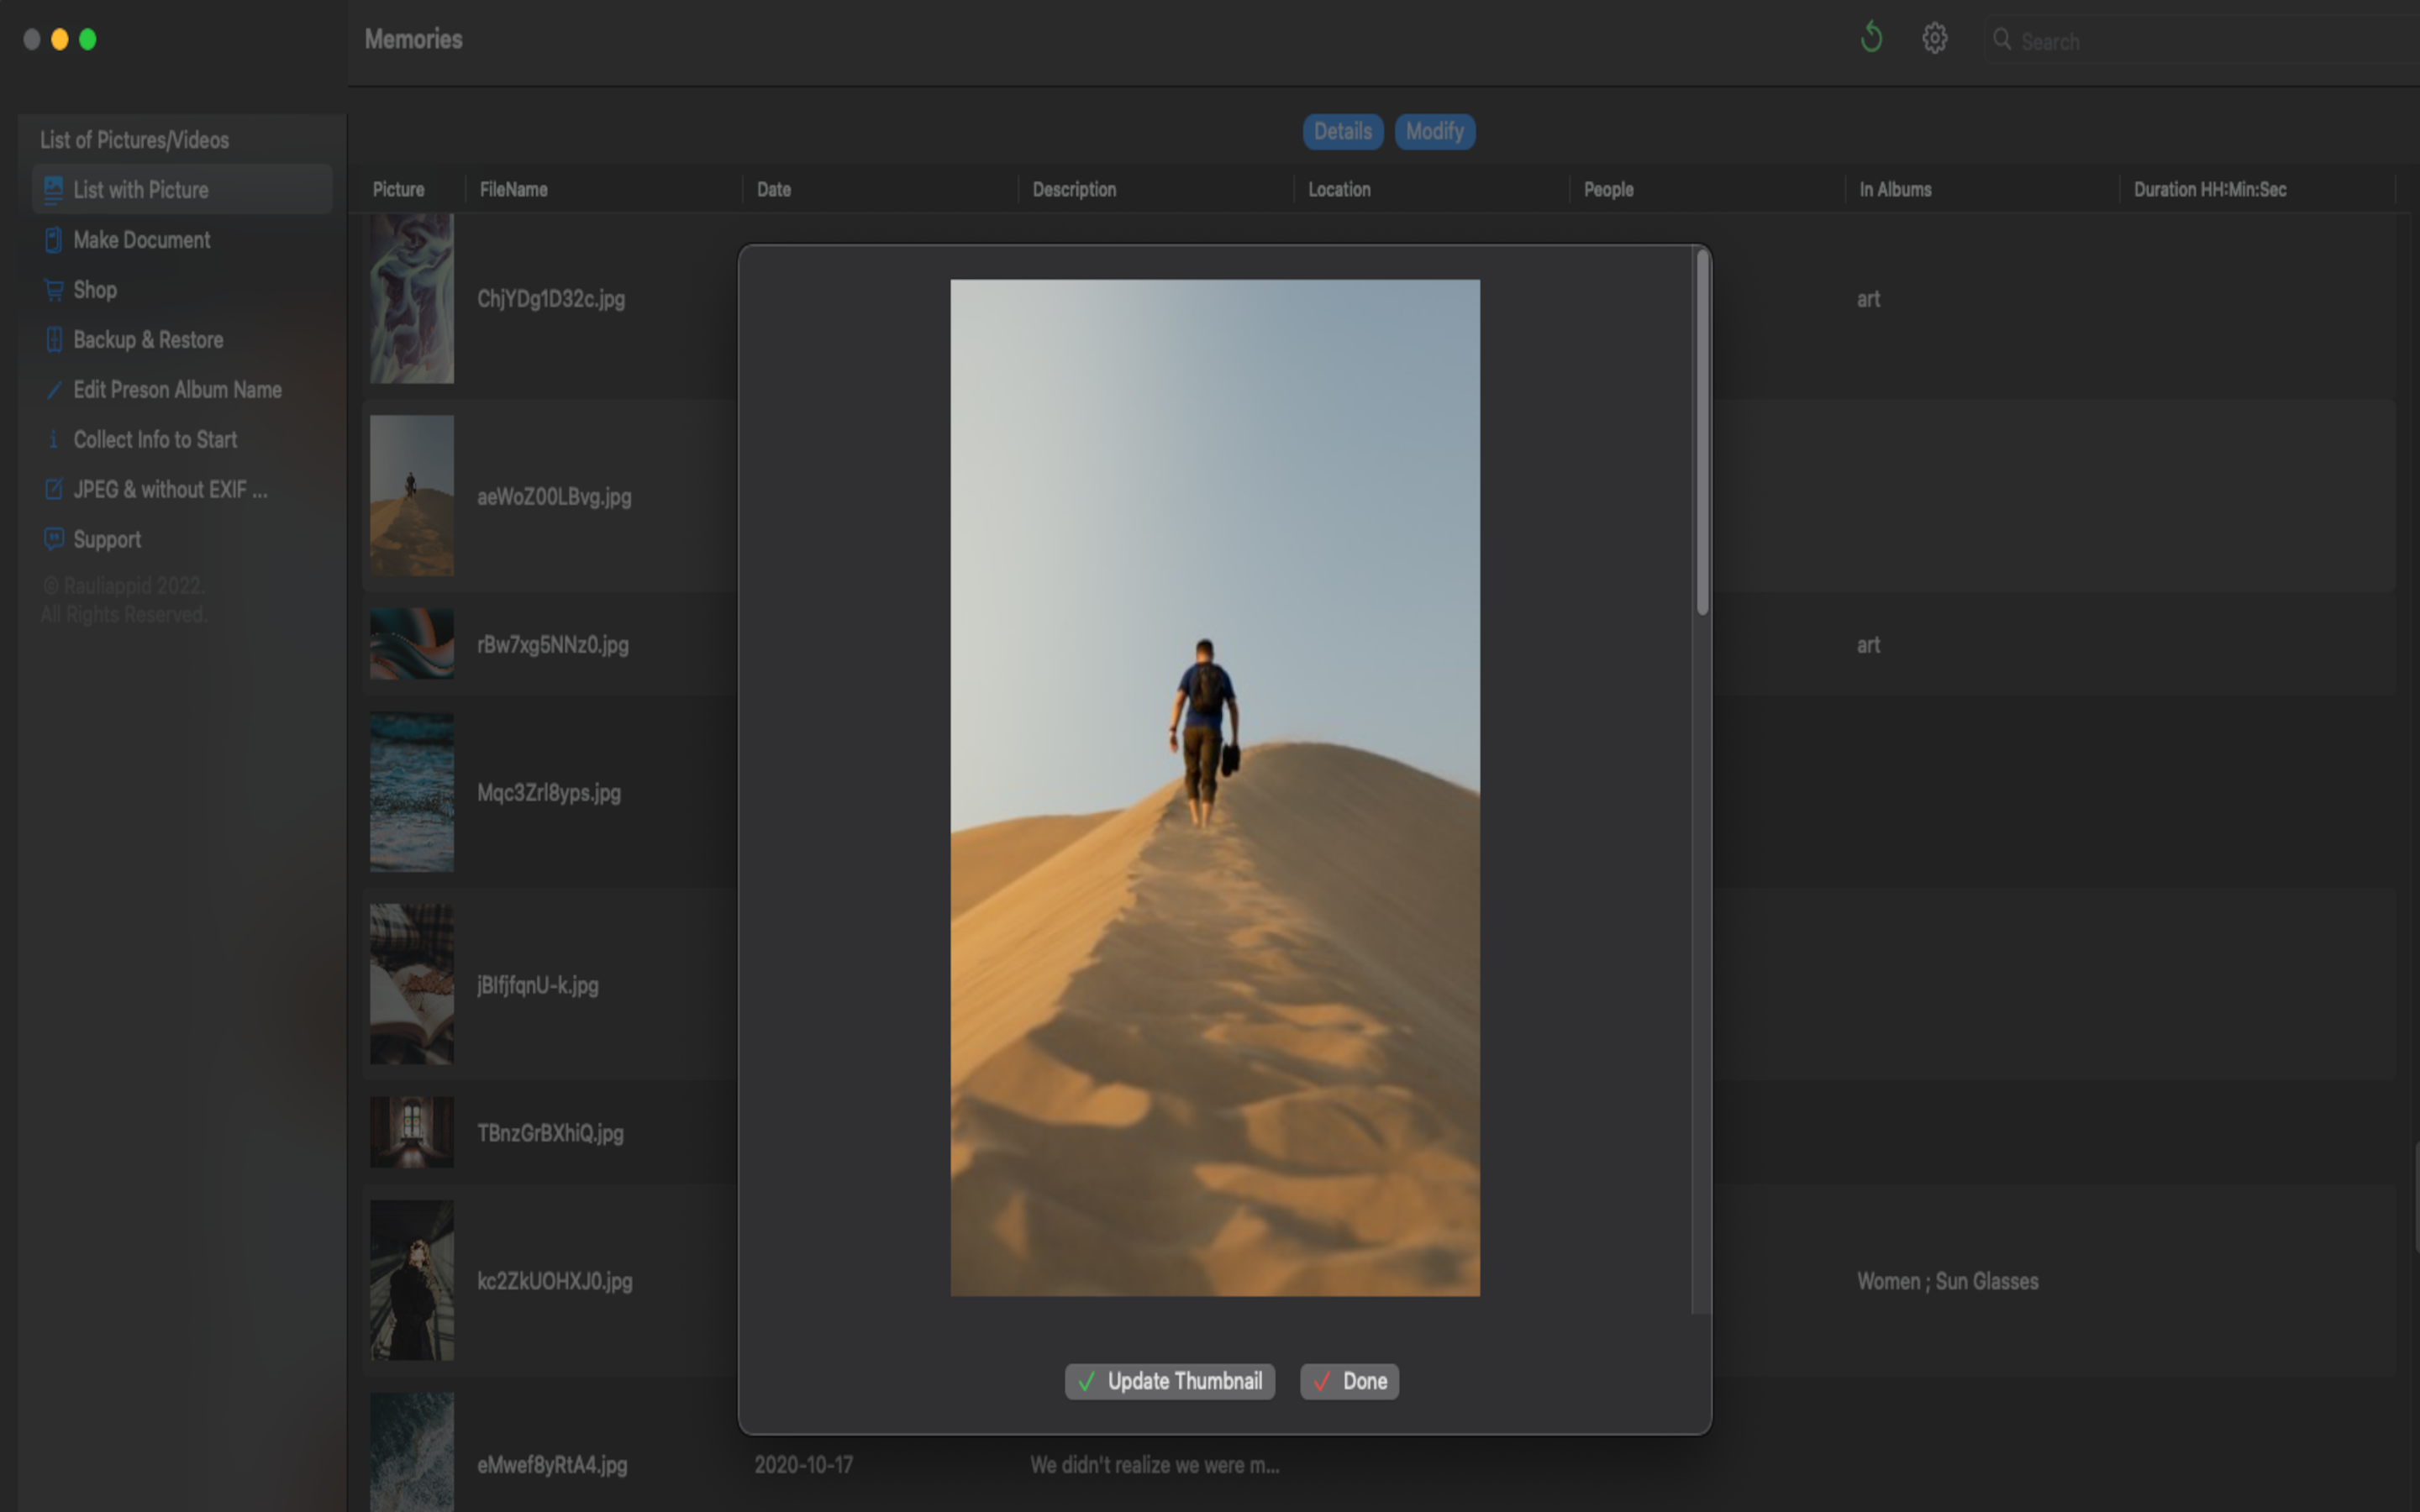Click file name kc2ZkUOHXJ0.jpg
This screenshot has width=2420, height=1512.
pyautogui.click(x=555, y=1281)
